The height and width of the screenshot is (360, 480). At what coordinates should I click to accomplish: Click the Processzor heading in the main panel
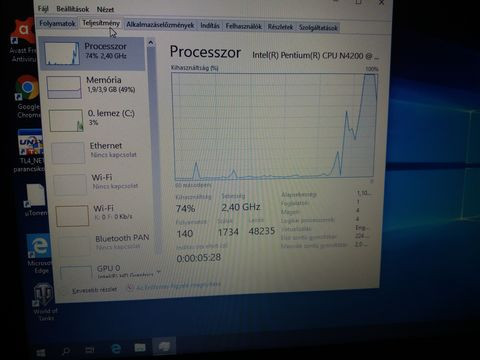pos(205,52)
